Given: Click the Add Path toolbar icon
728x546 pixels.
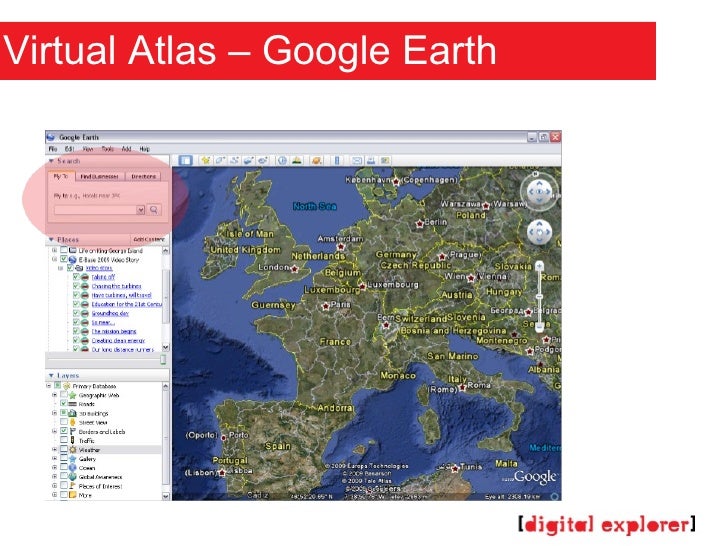Looking at the screenshot, I should click(234, 161).
